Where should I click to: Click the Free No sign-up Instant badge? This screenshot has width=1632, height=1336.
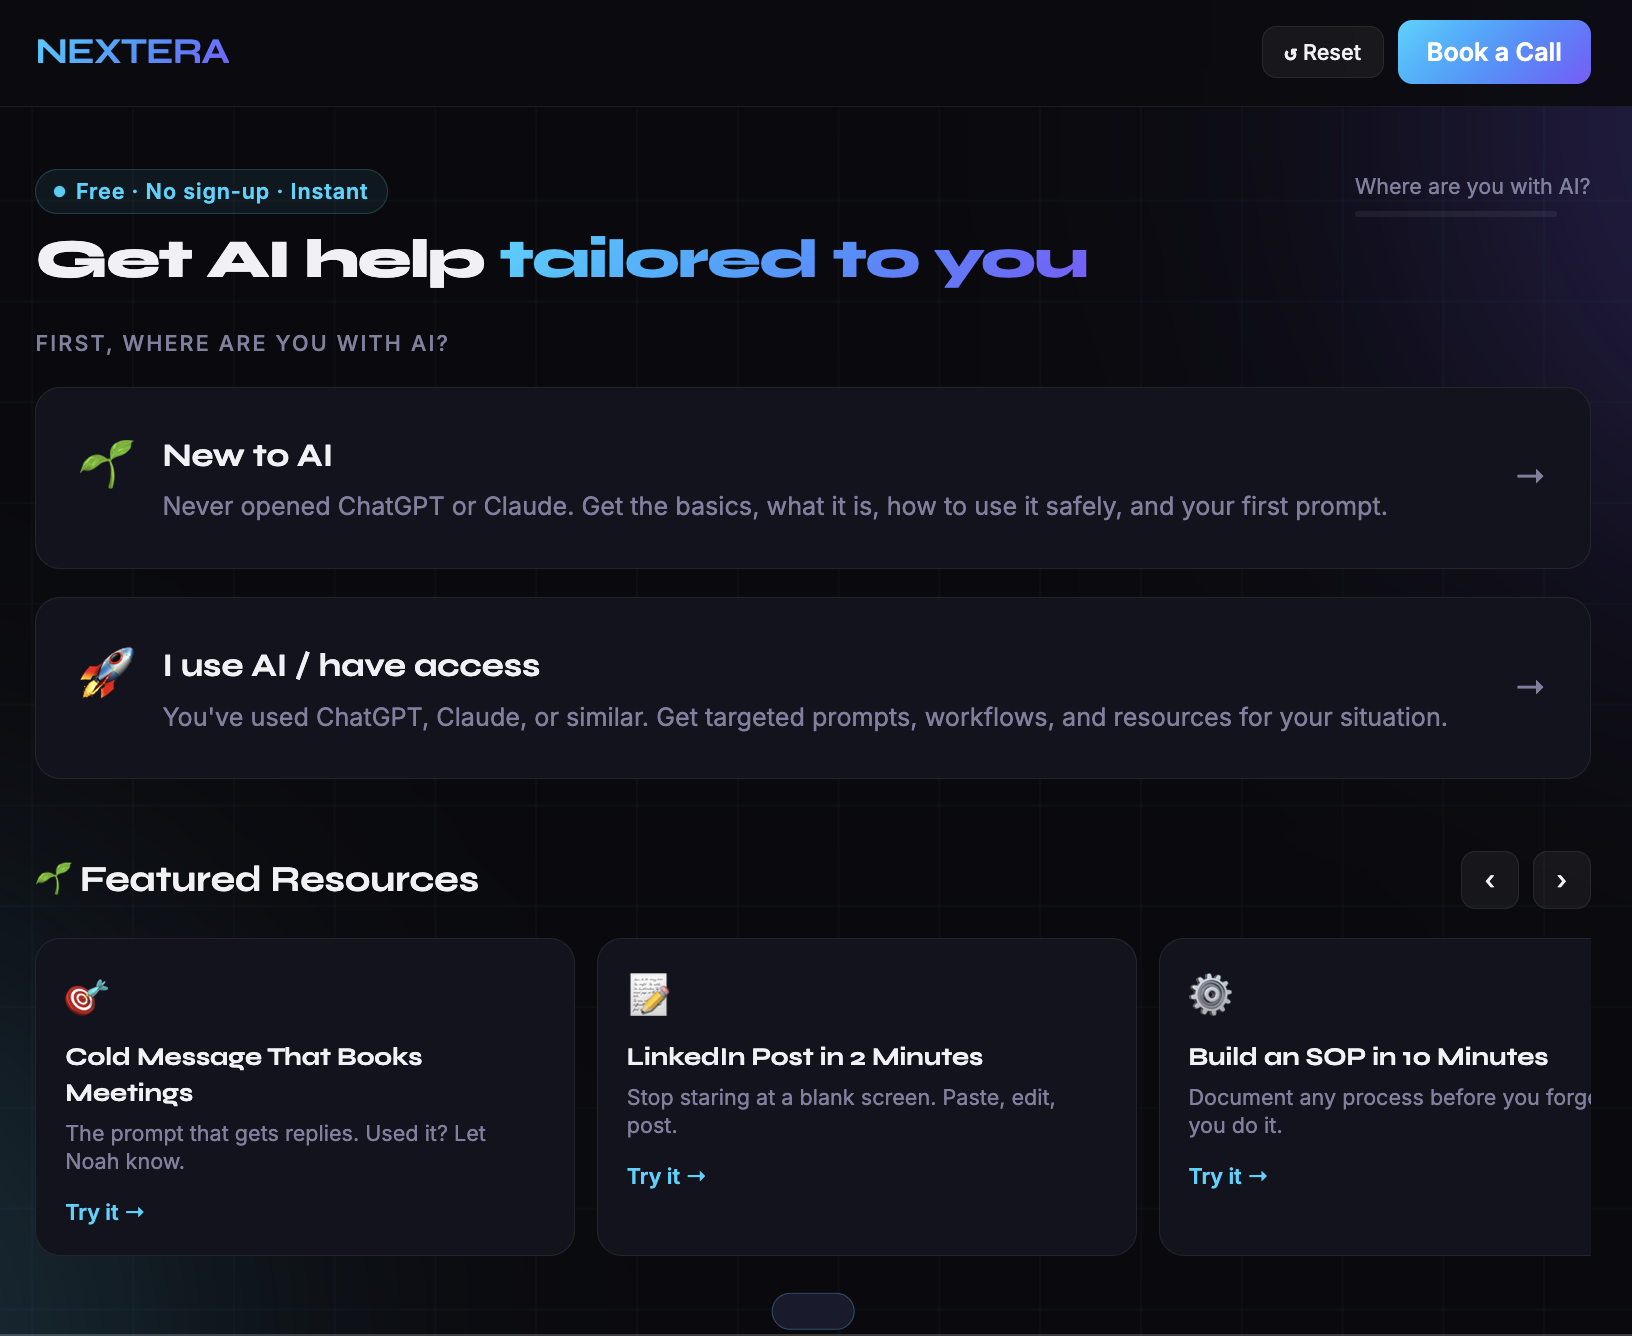tap(211, 191)
